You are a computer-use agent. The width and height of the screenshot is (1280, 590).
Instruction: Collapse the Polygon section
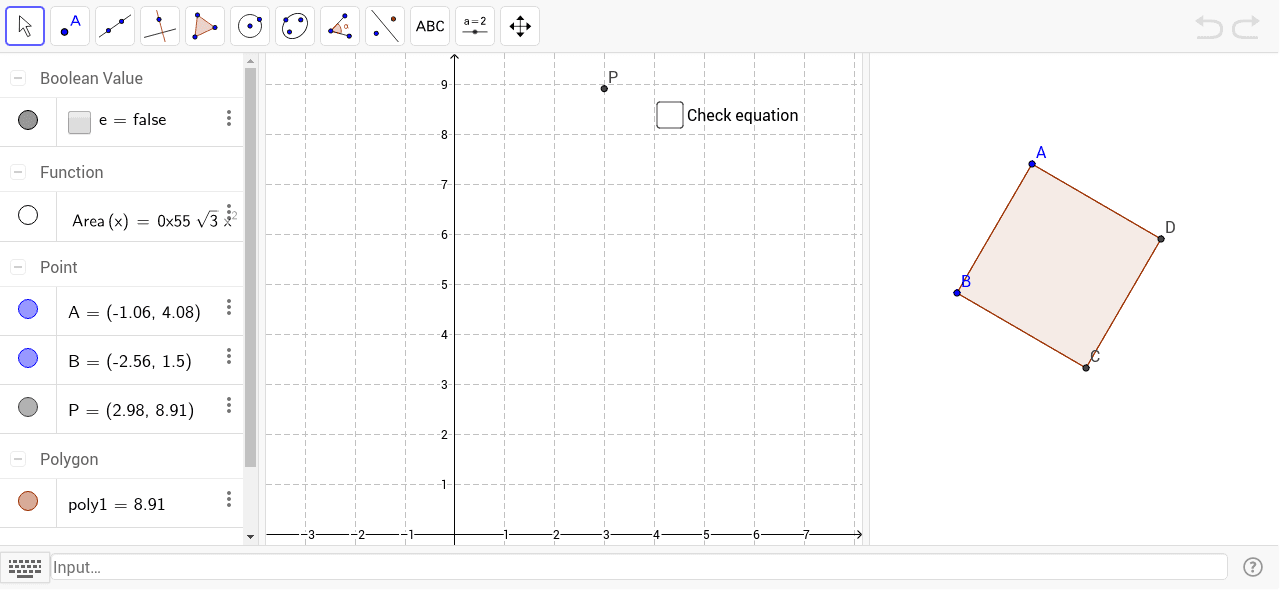point(18,459)
